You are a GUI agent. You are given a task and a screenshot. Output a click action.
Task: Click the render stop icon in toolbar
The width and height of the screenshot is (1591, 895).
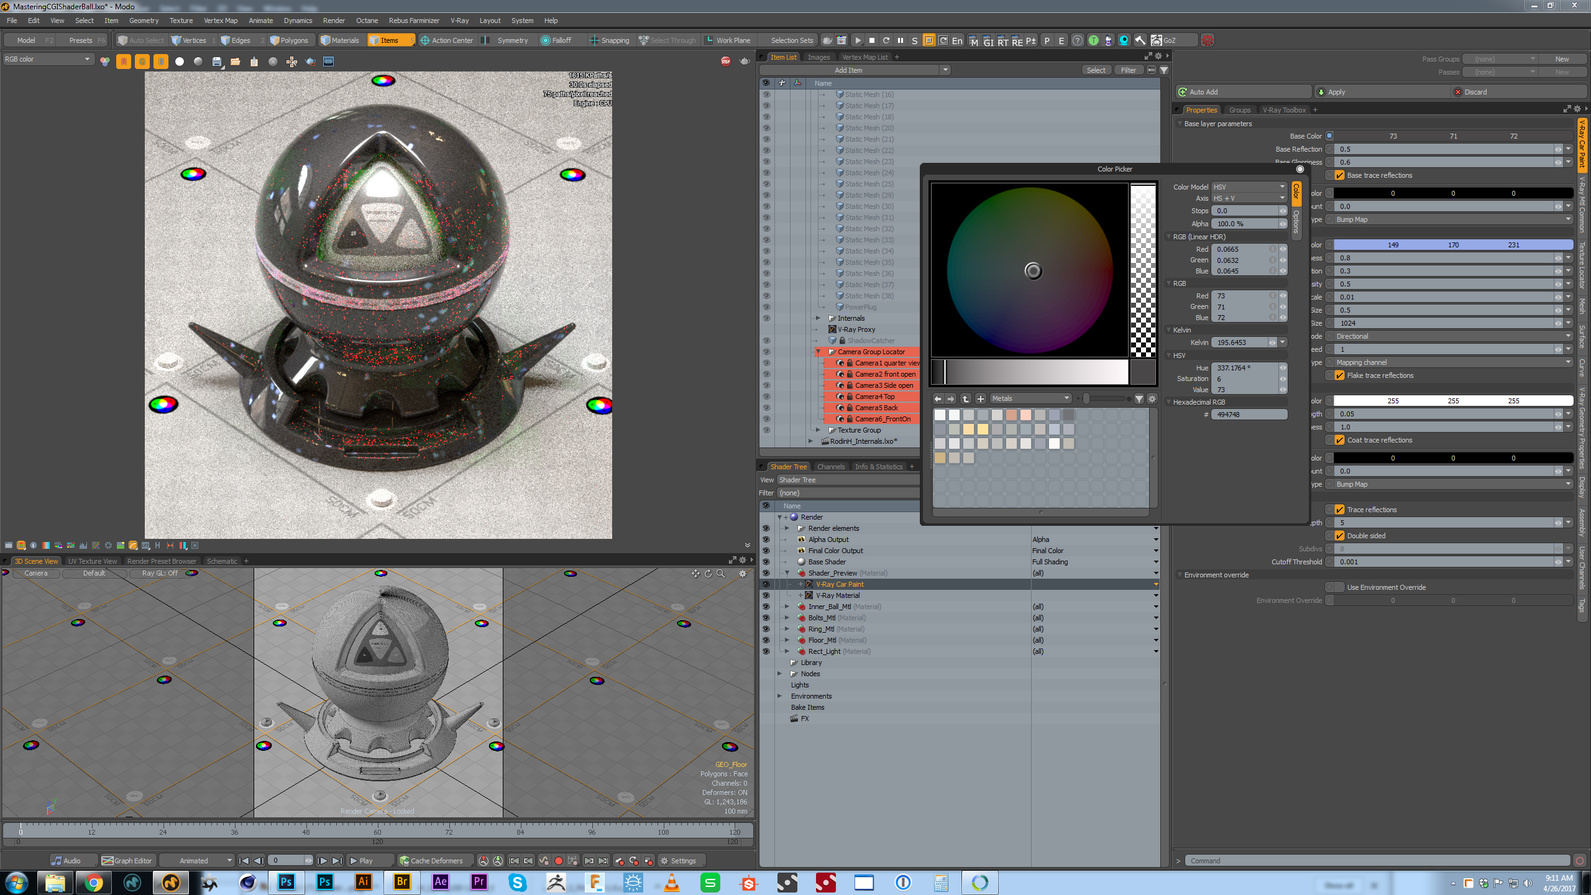click(x=872, y=40)
